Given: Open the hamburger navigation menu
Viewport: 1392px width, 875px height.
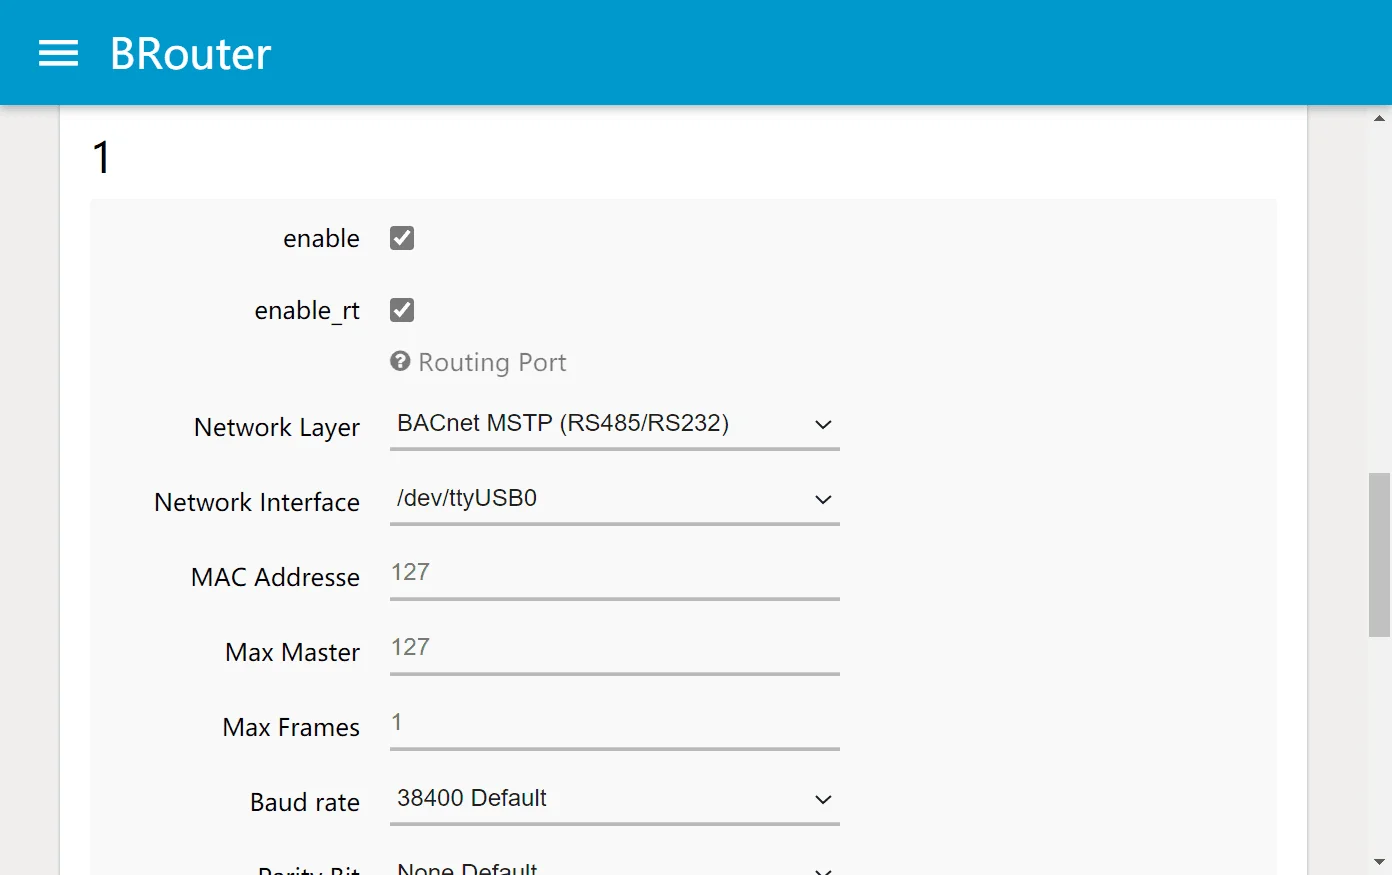Looking at the screenshot, I should (x=58, y=53).
